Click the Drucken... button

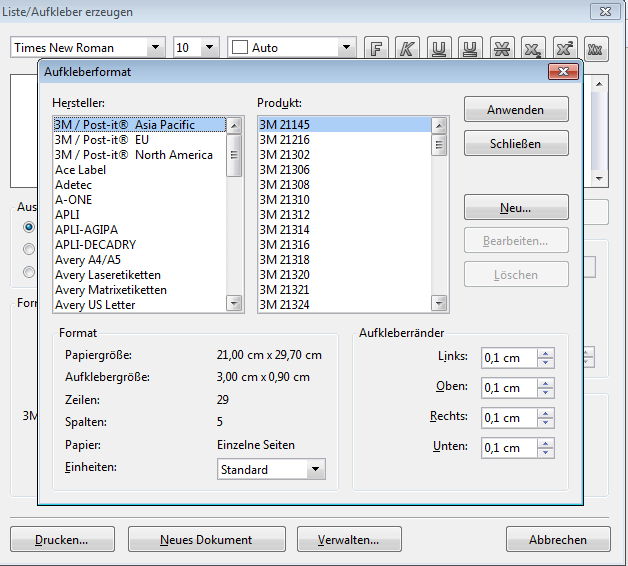(x=62, y=540)
